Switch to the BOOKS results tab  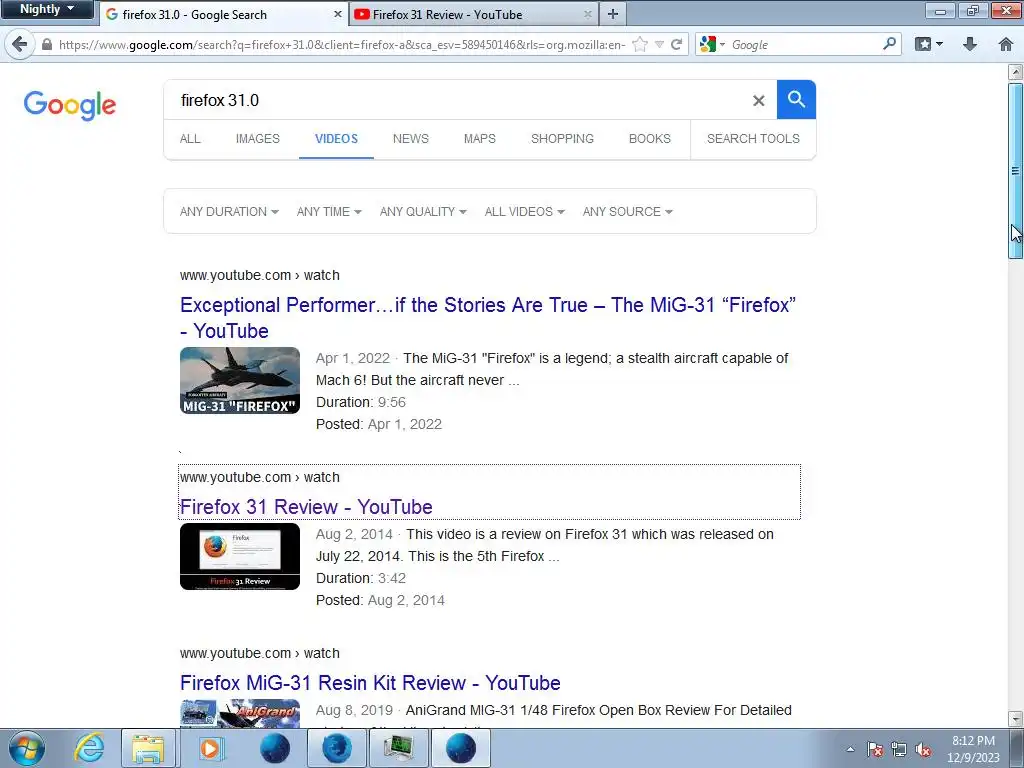(650, 138)
